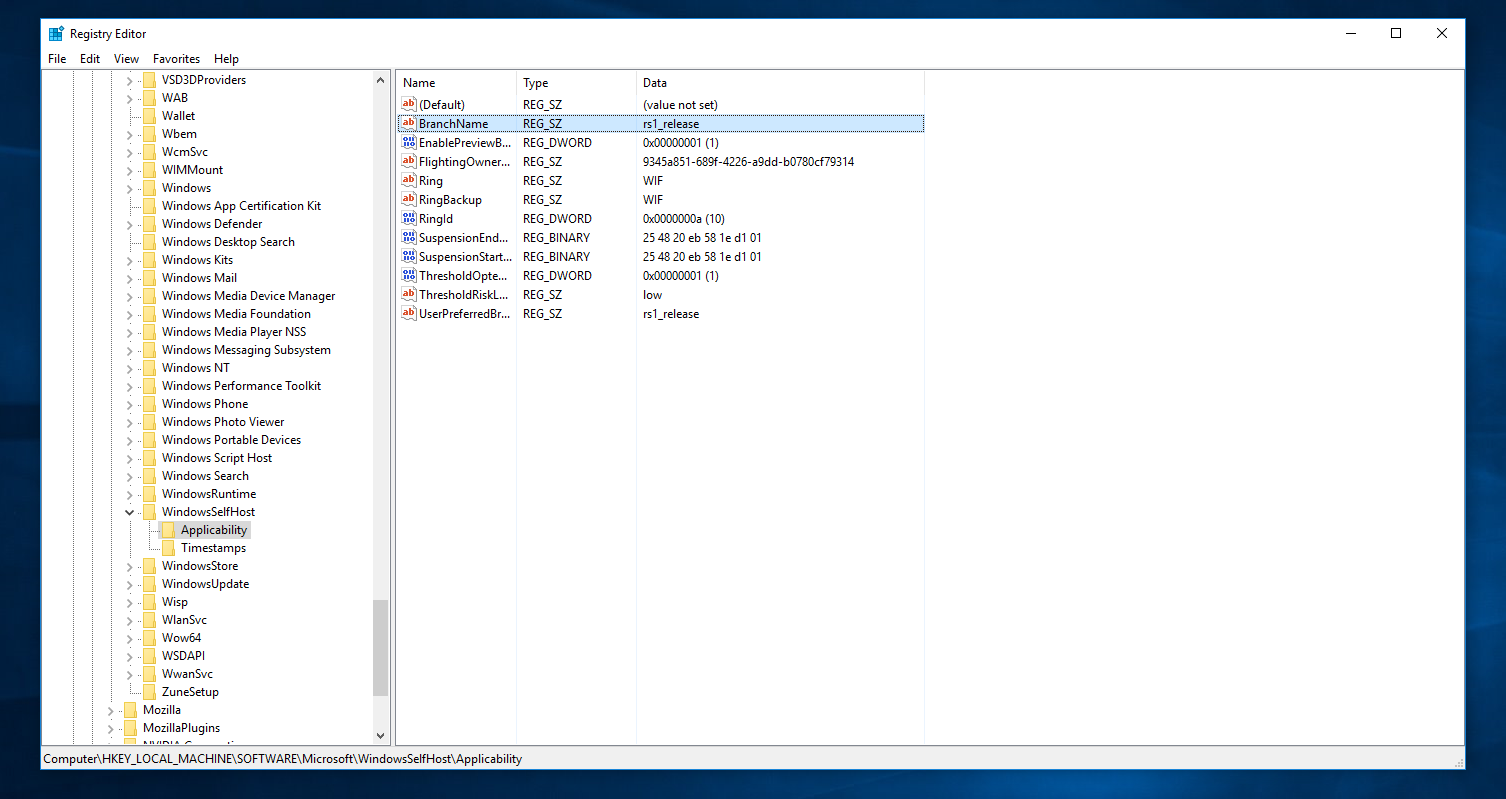Screen dimensions: 1506x799
Task: Click the 'low' data value
Action: coord(652,295)
